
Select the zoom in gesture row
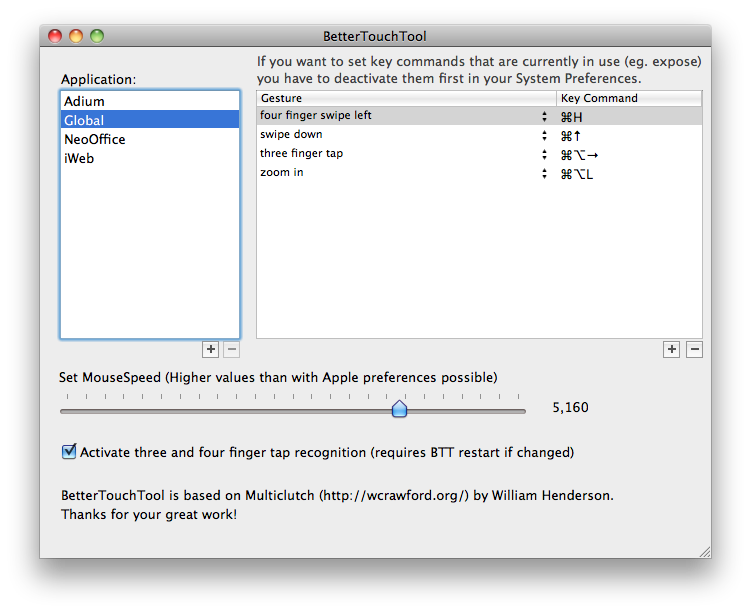click(x=479, y=173)
